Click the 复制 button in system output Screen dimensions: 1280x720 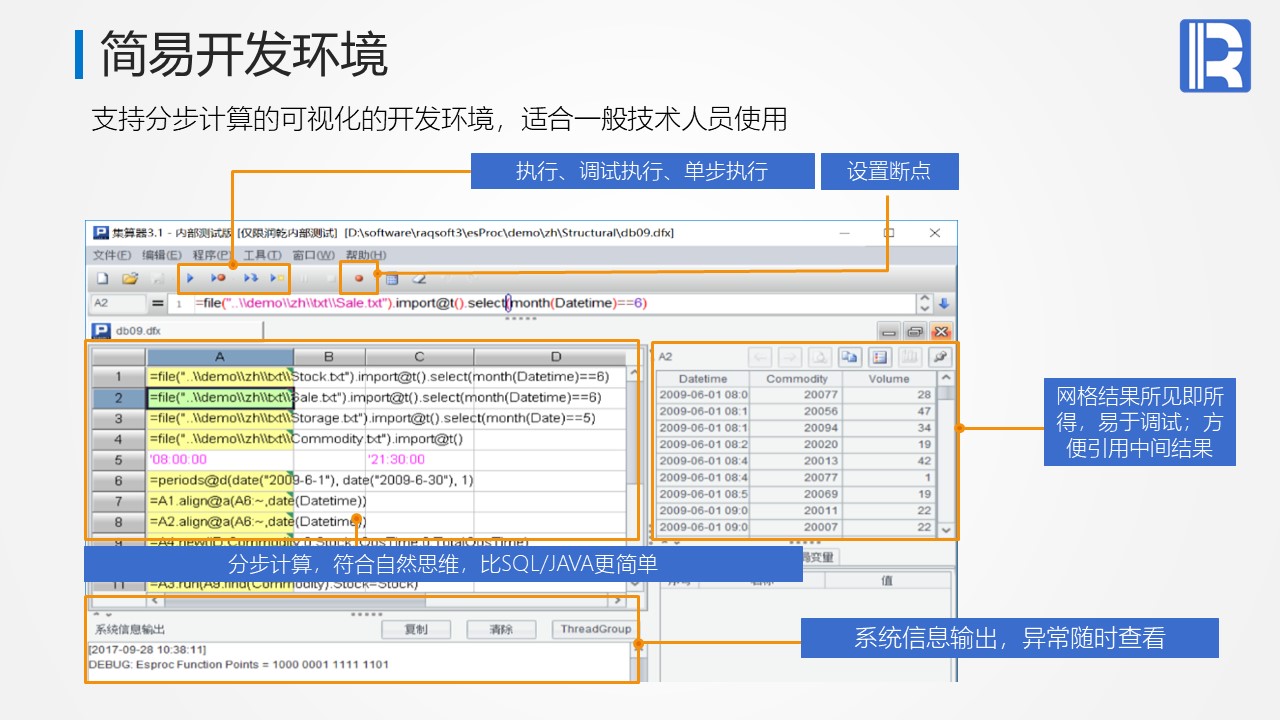tap(415, 629)
